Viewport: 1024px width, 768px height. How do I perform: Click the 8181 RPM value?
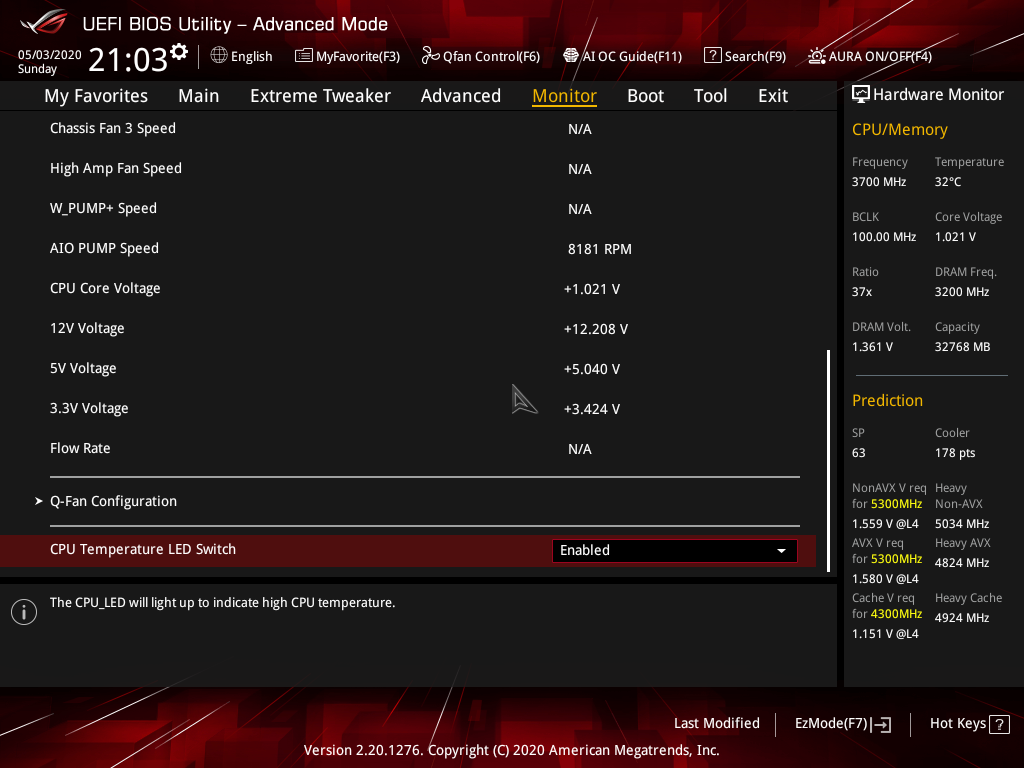[x=600, y=249]
